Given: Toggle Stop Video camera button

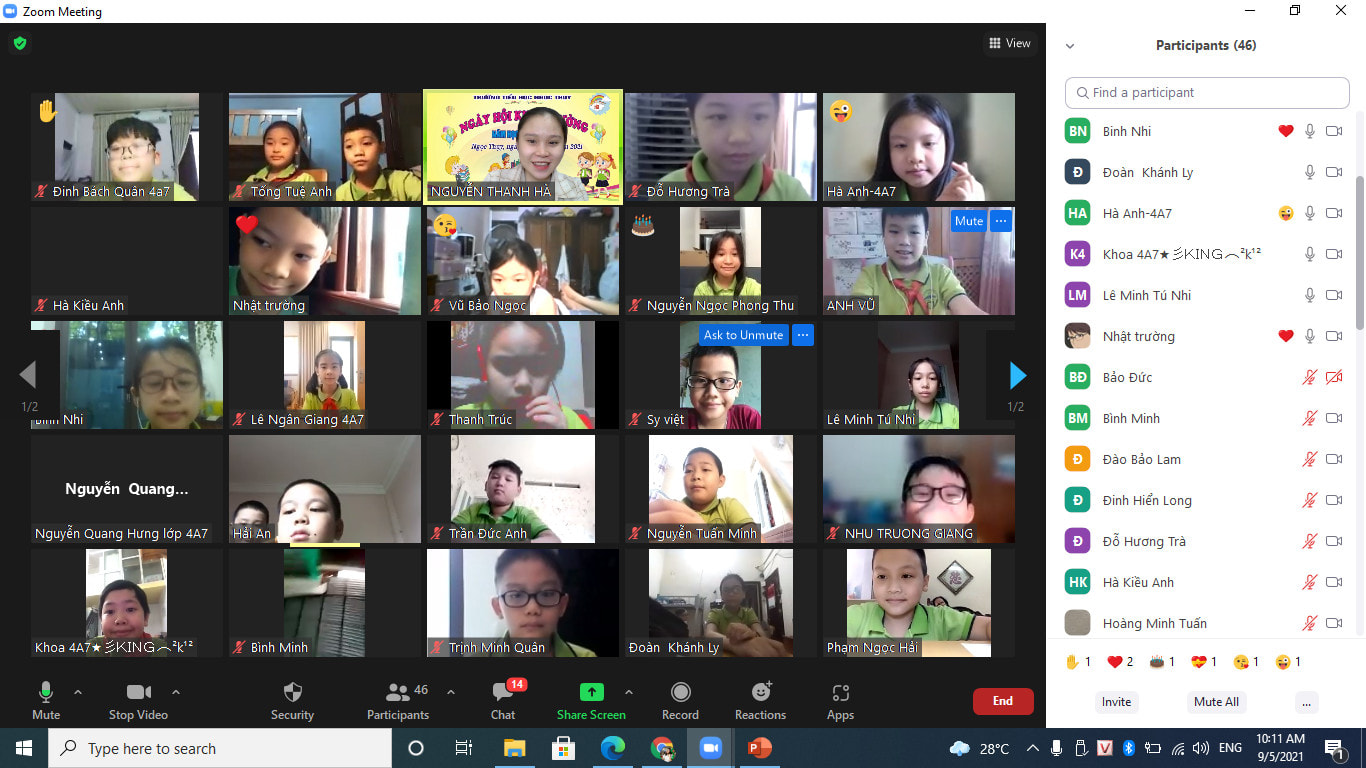Looking at the screenshot, I should tap(138, 692).
